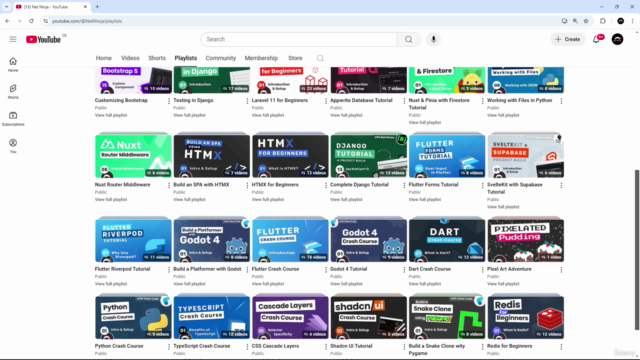
Task: Start voice search with microphone
Action: coord(433,39)
